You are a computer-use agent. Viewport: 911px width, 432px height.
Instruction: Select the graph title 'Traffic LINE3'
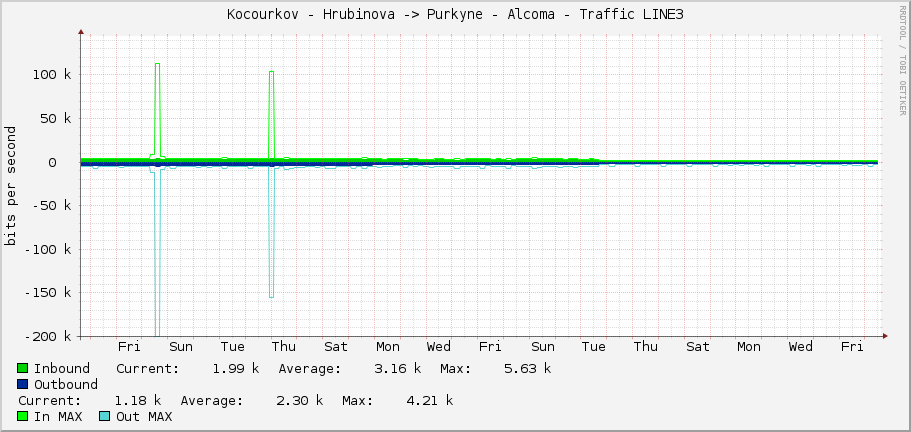(631, 15)
